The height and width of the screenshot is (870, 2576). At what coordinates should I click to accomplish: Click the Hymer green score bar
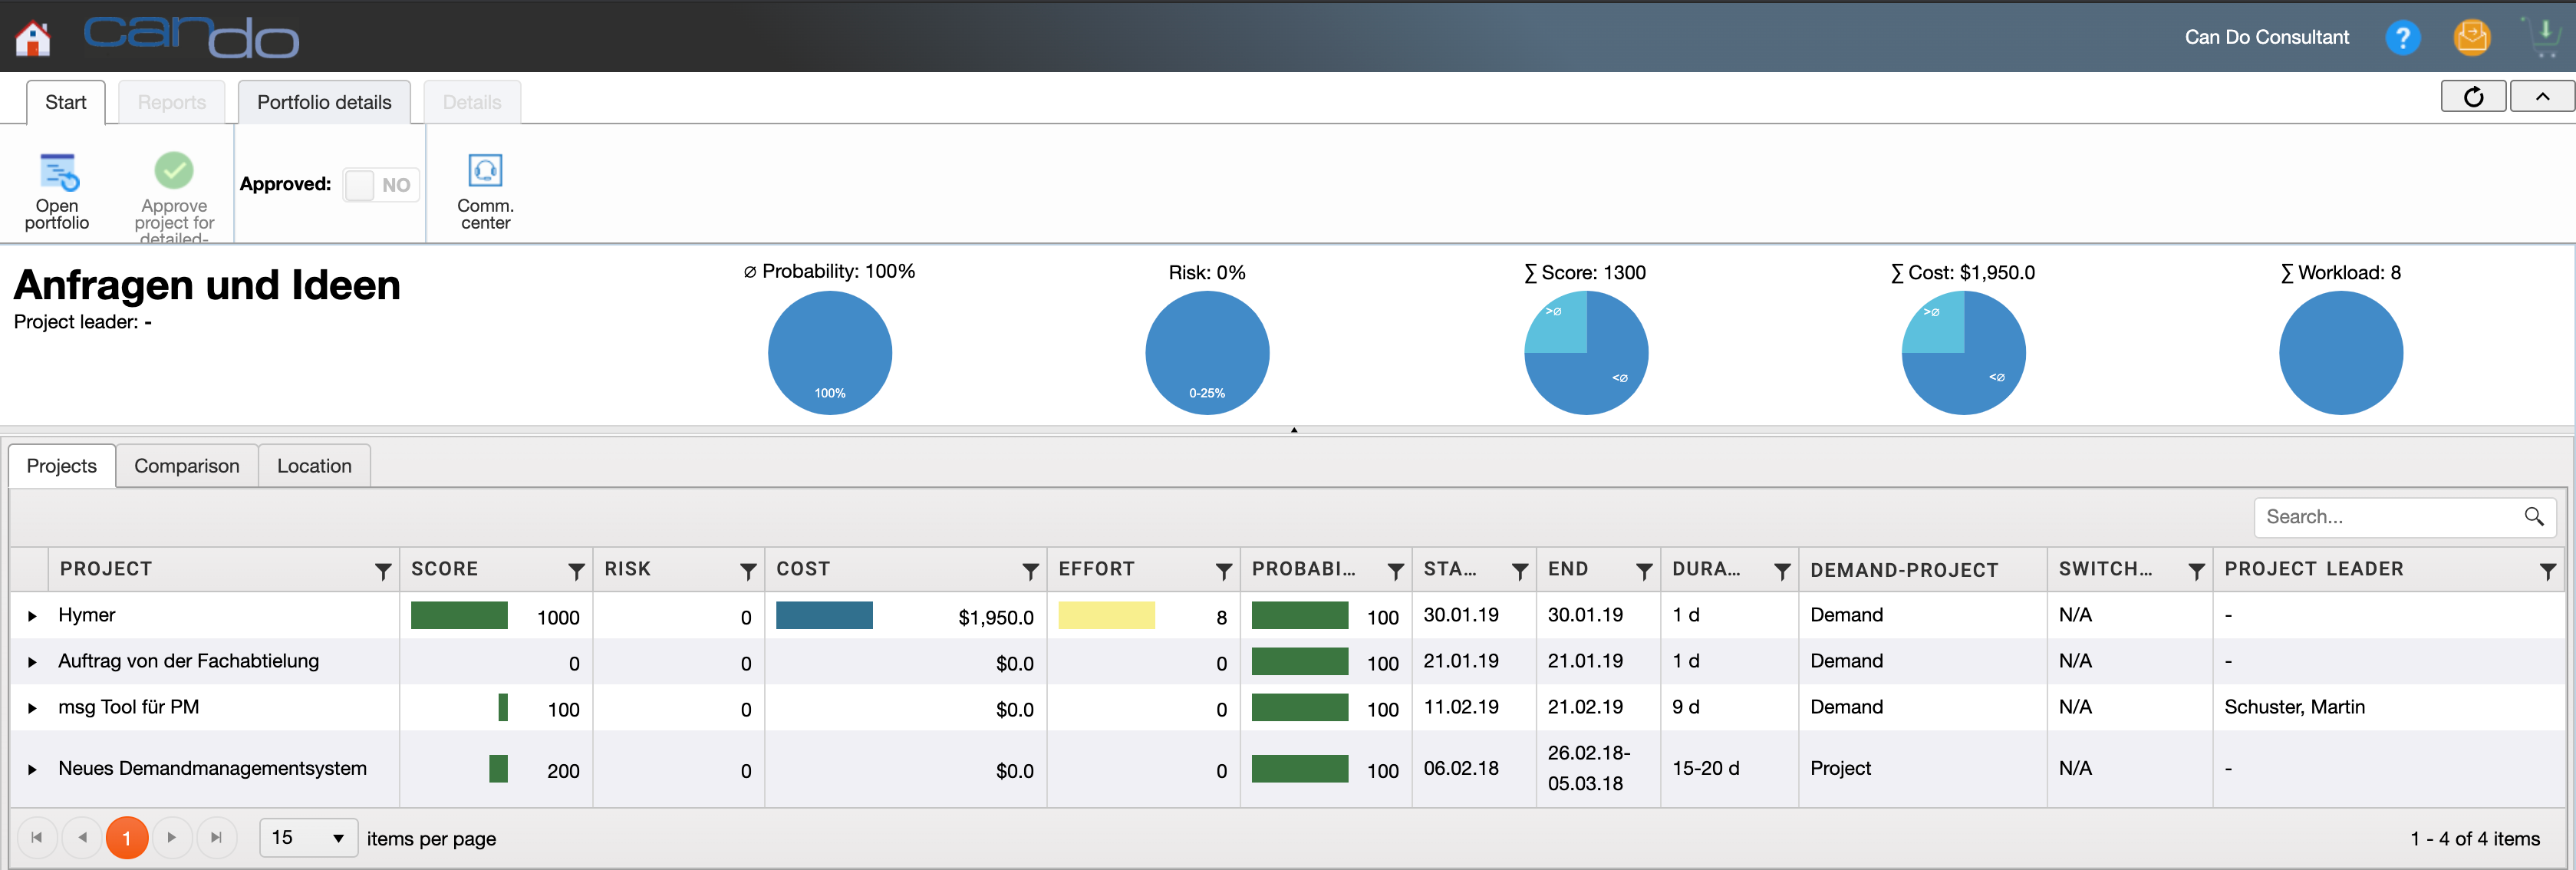click(459, 615)
